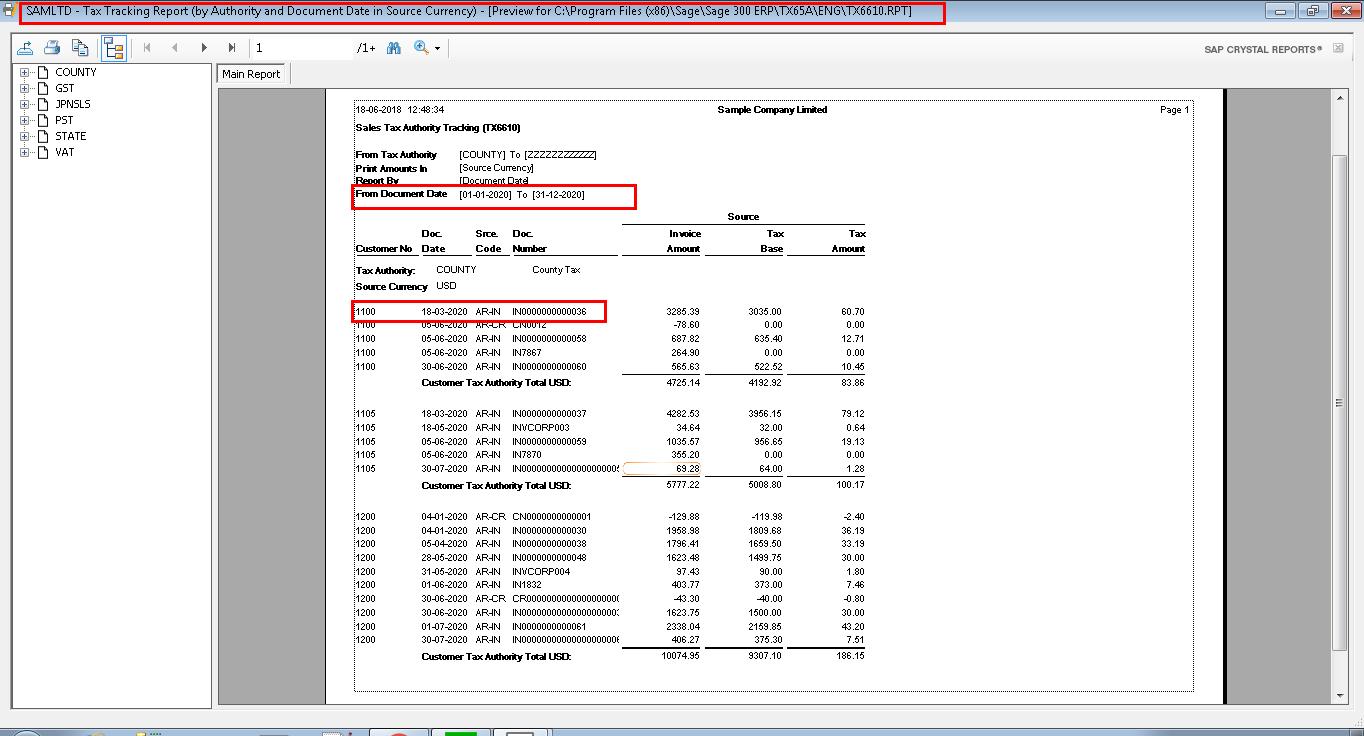Click tax base total 9307.10
The image size is (1364, 736).
765,657
